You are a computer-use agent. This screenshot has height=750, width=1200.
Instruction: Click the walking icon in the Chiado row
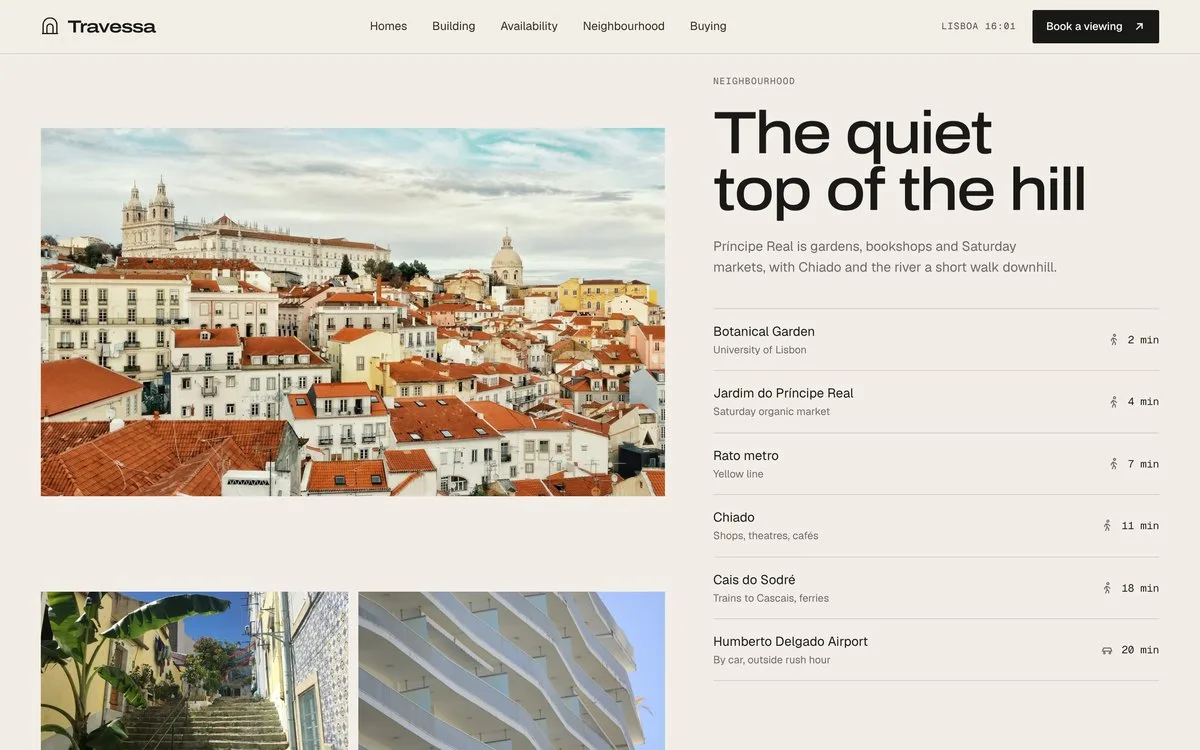[1107, 526]
